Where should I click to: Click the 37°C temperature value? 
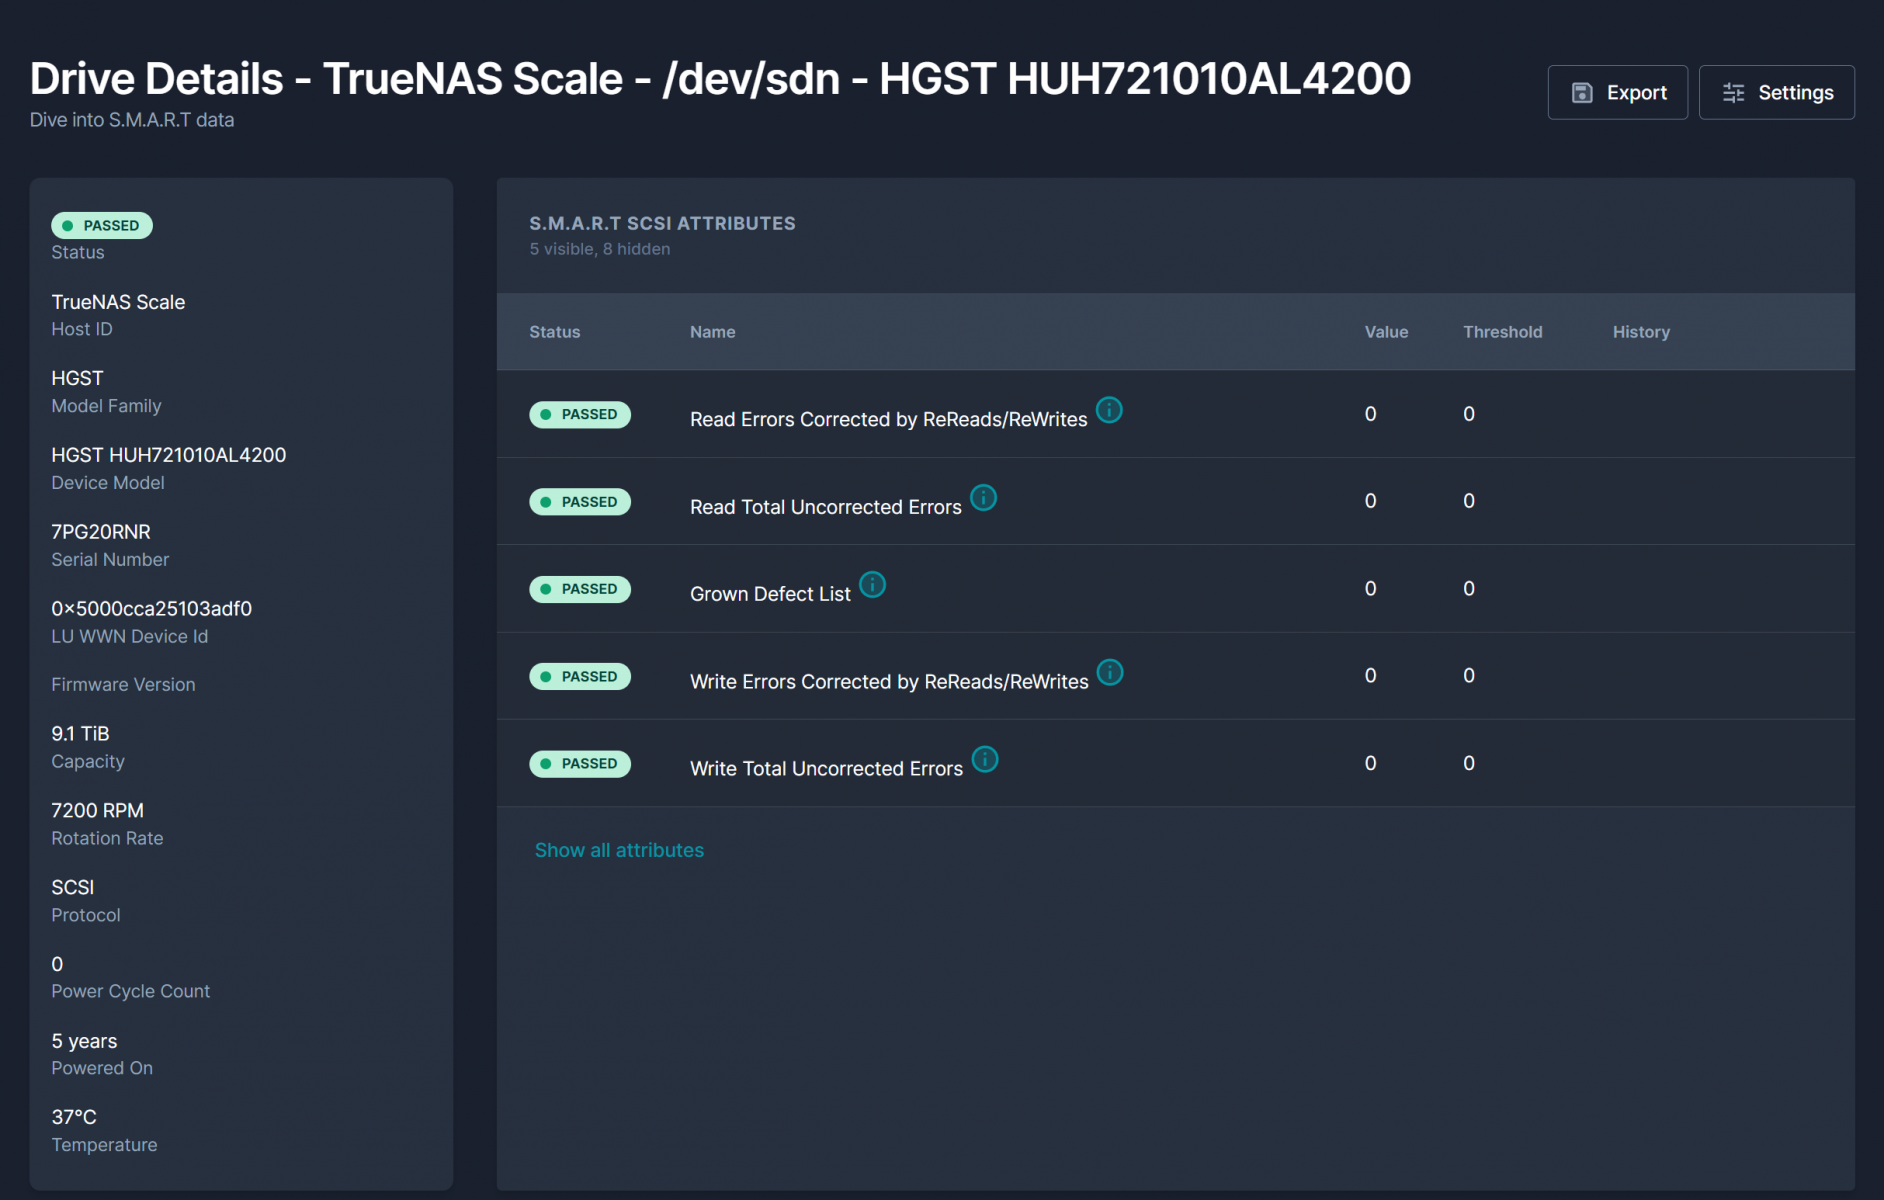[74, 1117]
